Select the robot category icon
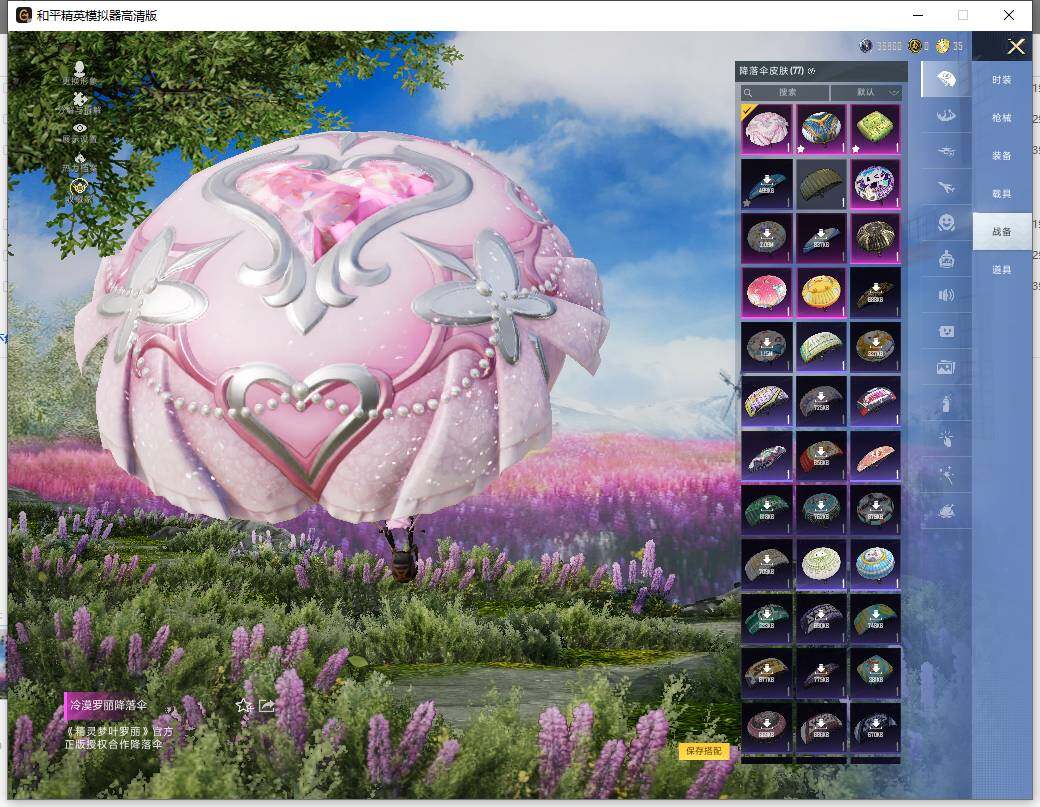 (x=946, y=259)
